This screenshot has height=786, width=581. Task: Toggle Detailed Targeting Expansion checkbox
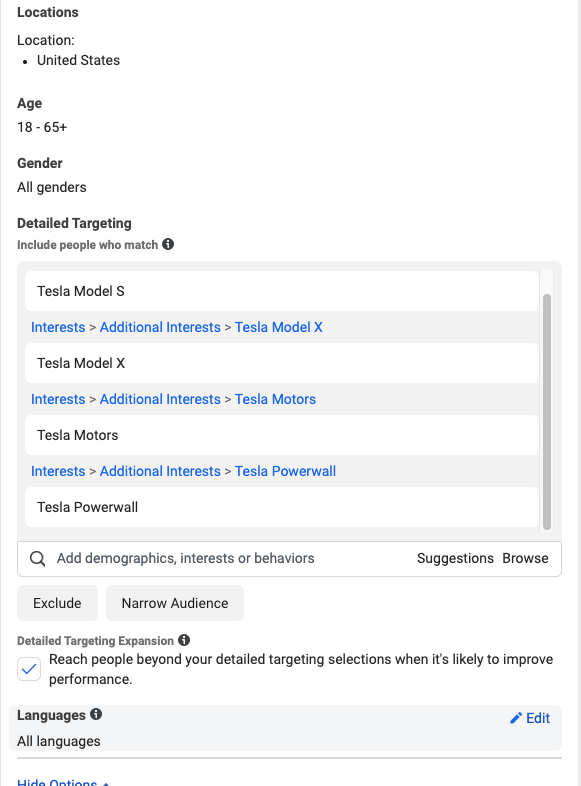click(x=29, y=669)
